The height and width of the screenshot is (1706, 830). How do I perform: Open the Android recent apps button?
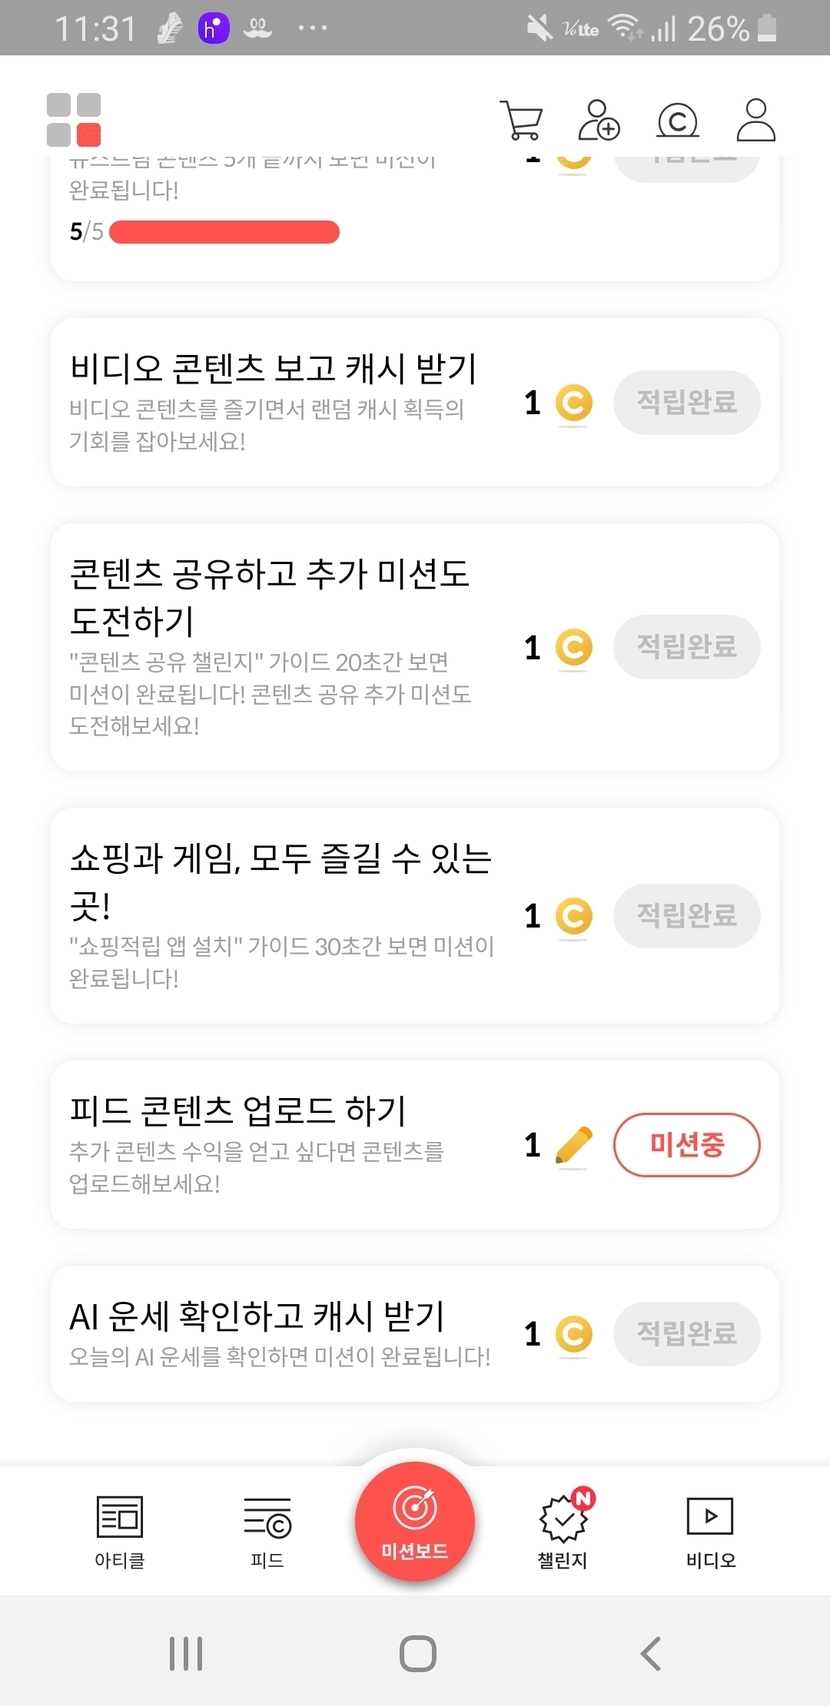pyautogui.click(x=186, y=1653)
